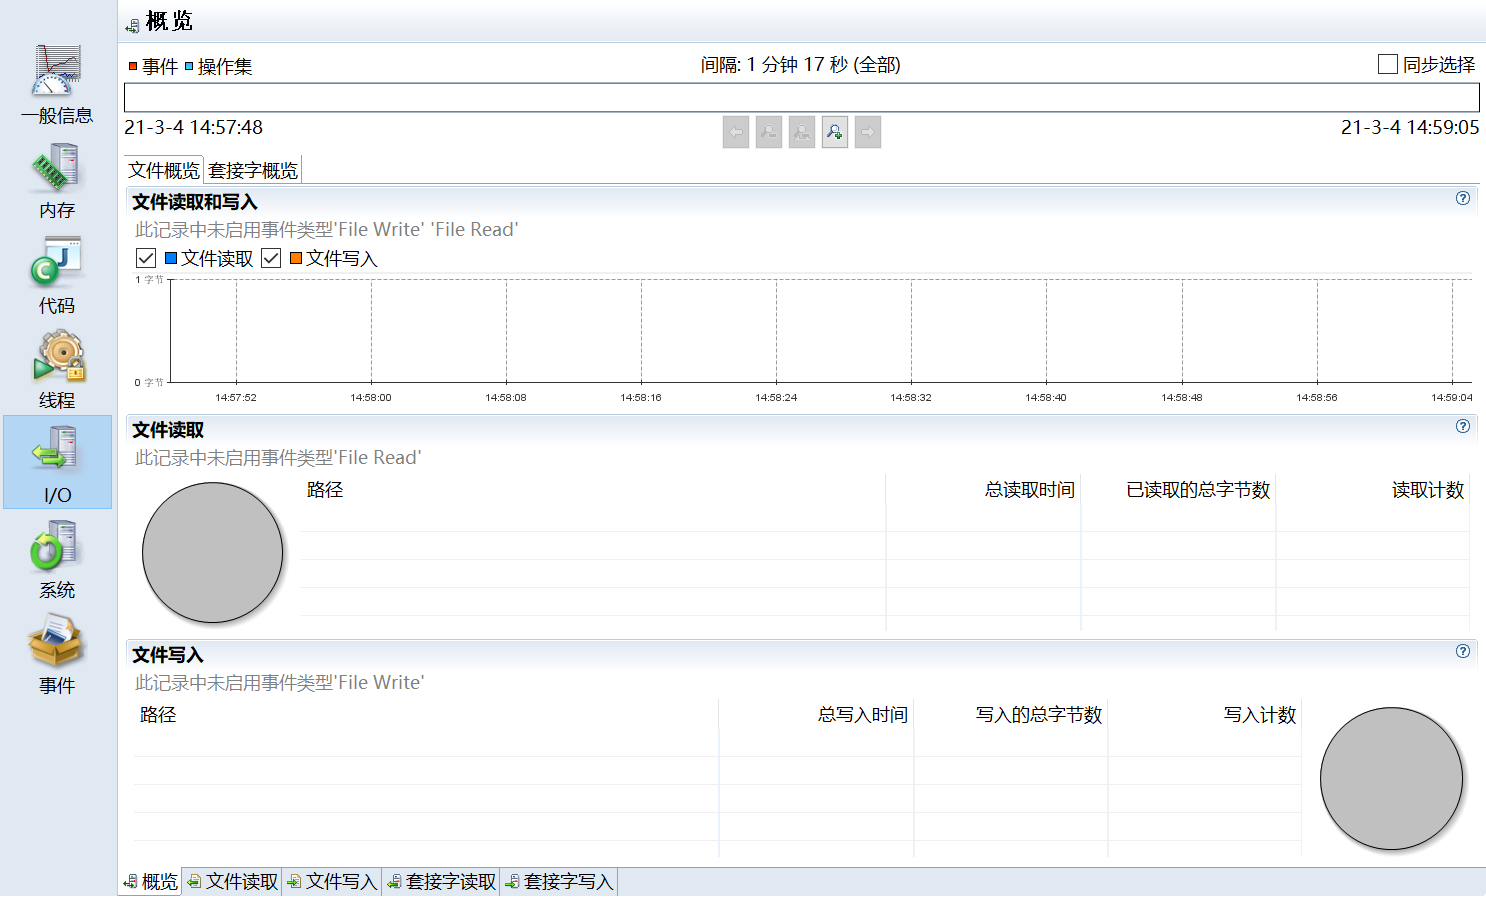Screen dimensions: 1486x897
Task: Click the start time 21-3-4 14:57:48
Action: [x=194, y=128]
